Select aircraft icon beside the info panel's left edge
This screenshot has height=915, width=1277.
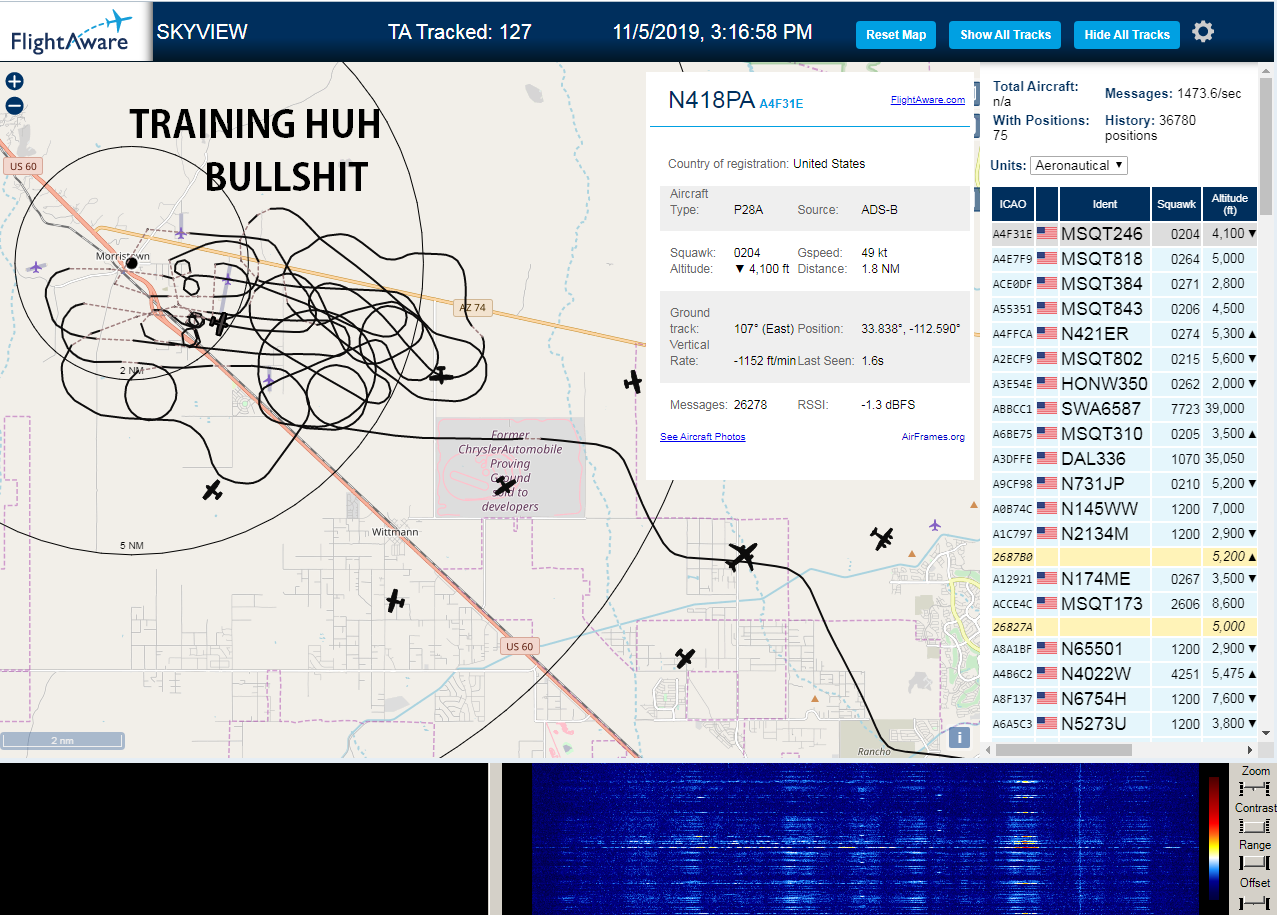[x=632, y=381]
